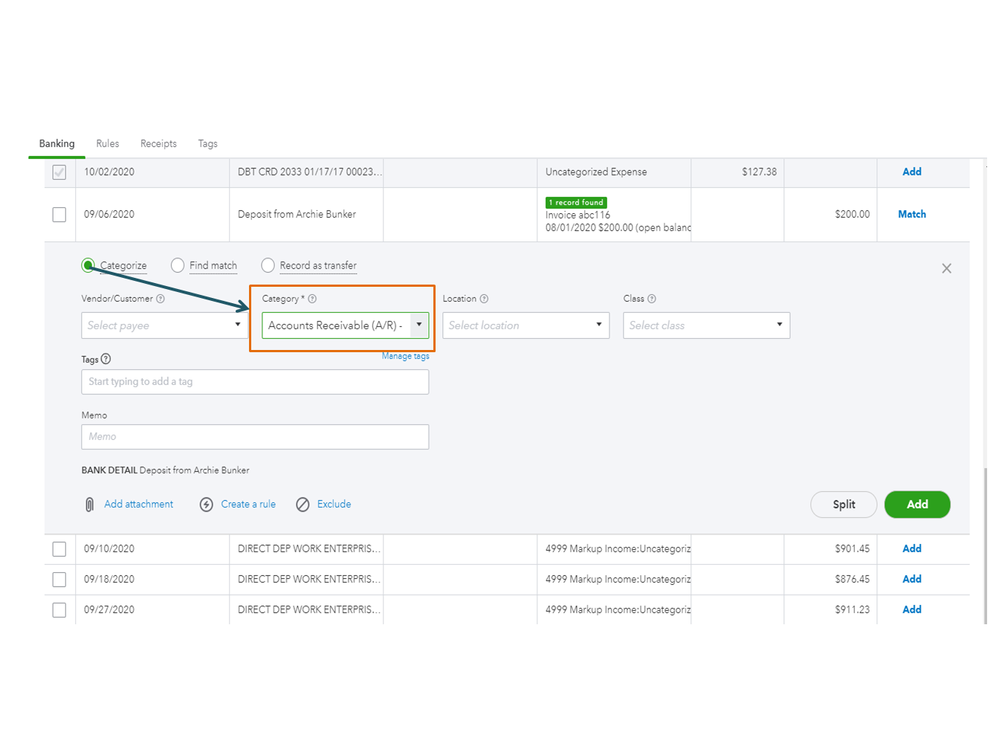Open the Select class dropdown
The height and width of the screenshot is (749, 999).
[779, 325]
